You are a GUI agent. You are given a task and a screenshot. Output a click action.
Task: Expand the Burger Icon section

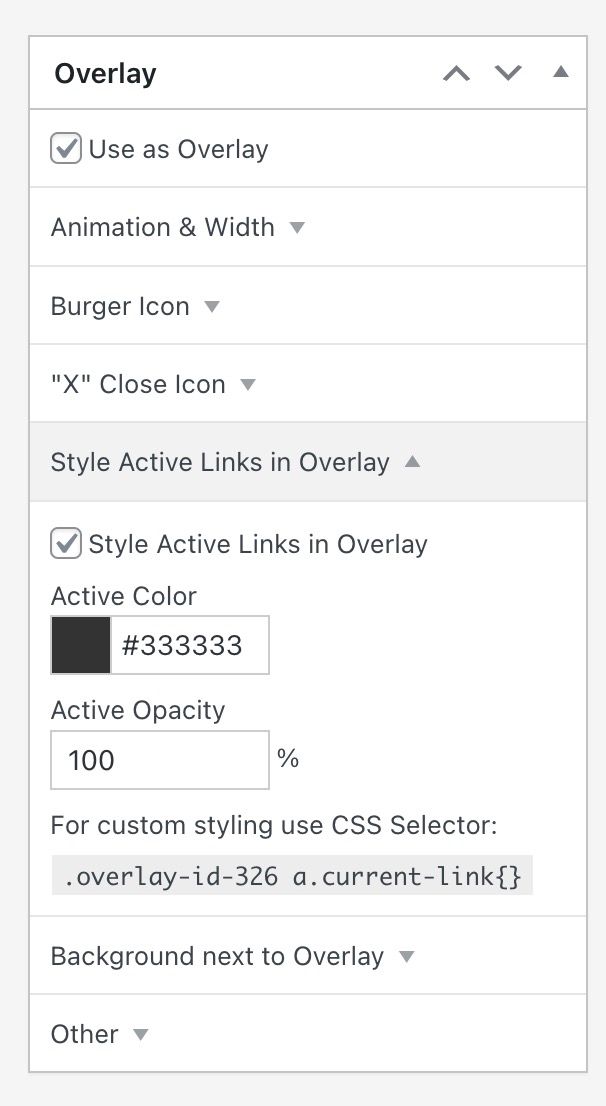(x=120, y=306)
